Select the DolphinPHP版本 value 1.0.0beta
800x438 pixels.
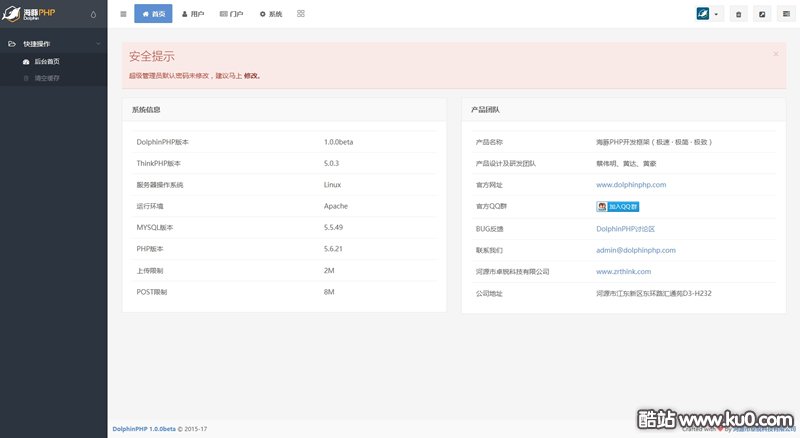[x=338, y=142]
